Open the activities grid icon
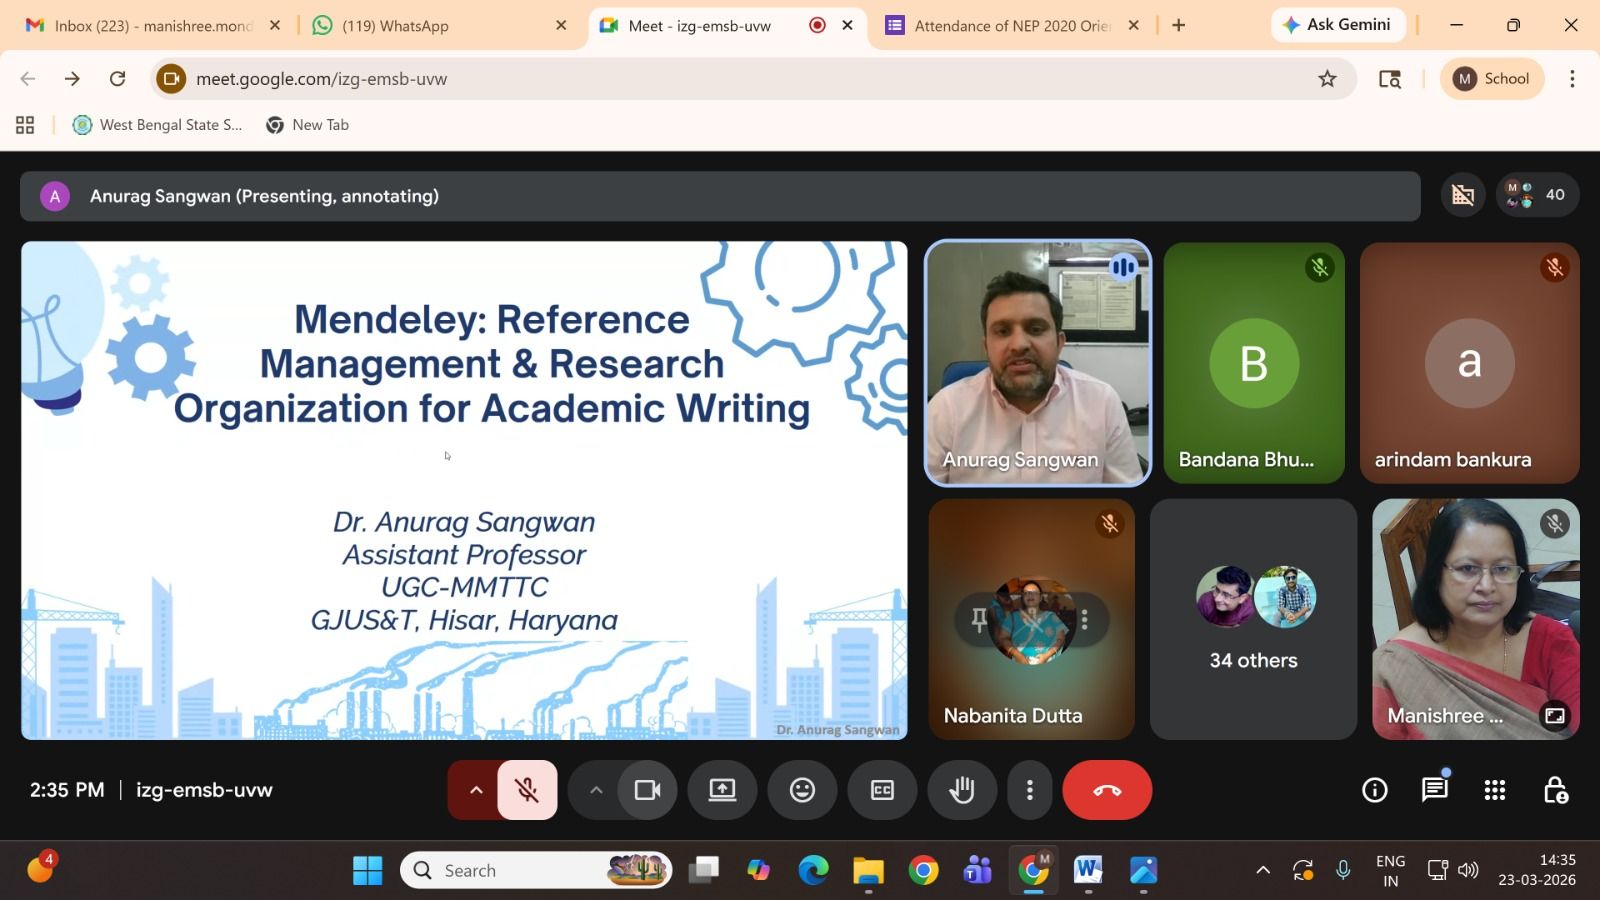1600x900 pixels. click(1495, 790)
